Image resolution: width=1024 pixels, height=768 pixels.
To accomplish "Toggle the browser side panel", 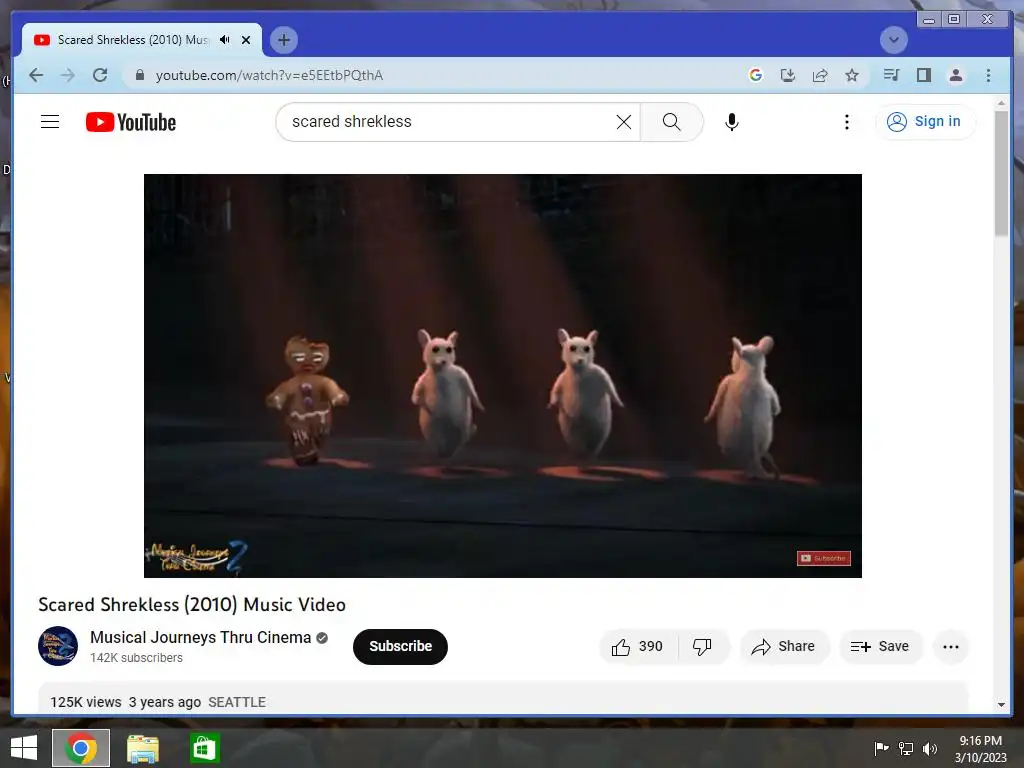I will [x=923, y=75].
